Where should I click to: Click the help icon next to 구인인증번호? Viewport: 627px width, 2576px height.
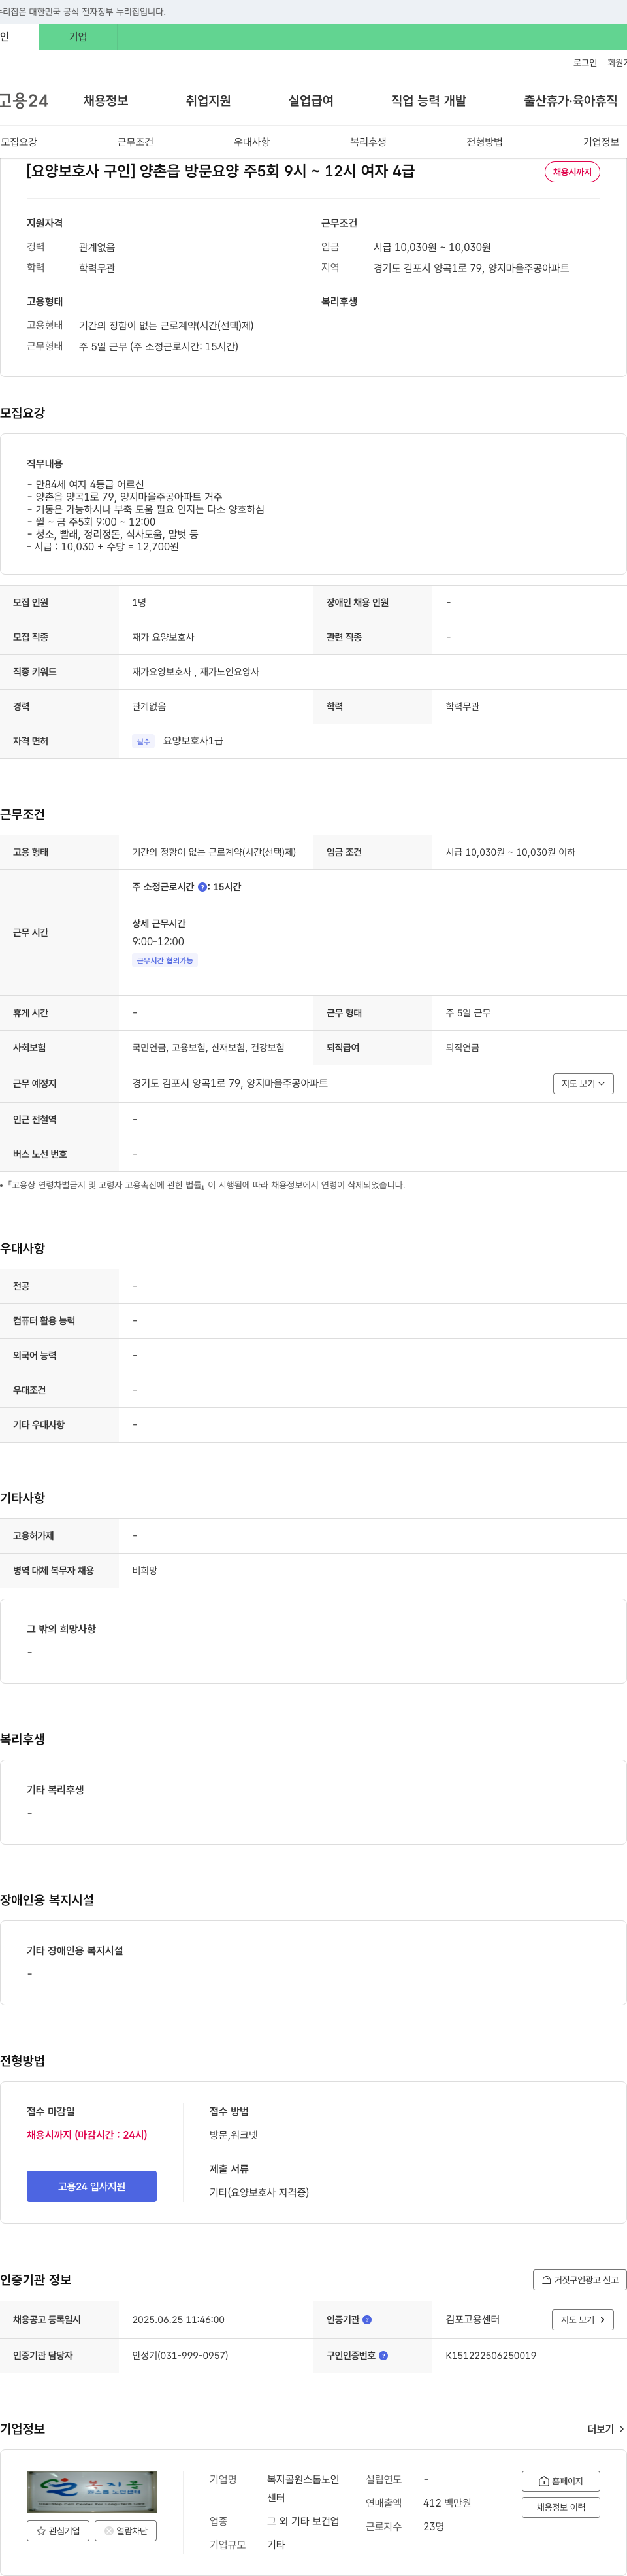coord(383,2356)
